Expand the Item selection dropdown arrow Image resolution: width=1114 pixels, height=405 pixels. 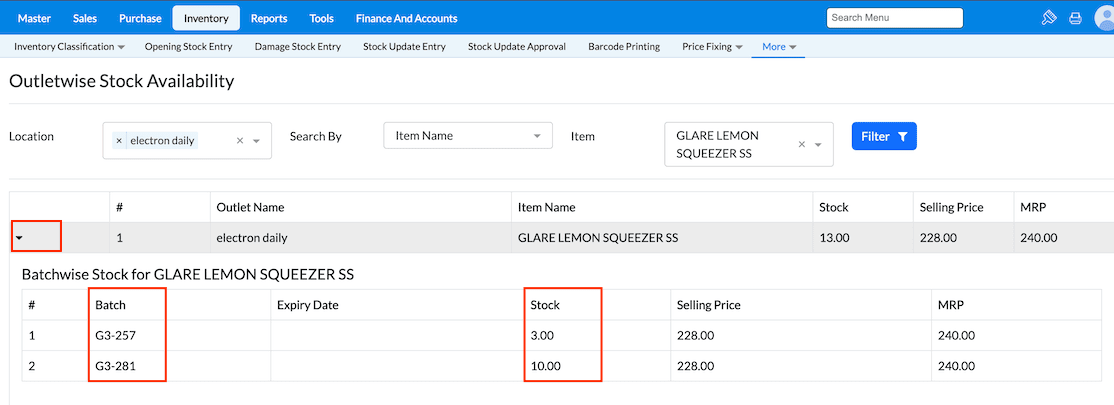pyautogui.click(x=817, y=144)
